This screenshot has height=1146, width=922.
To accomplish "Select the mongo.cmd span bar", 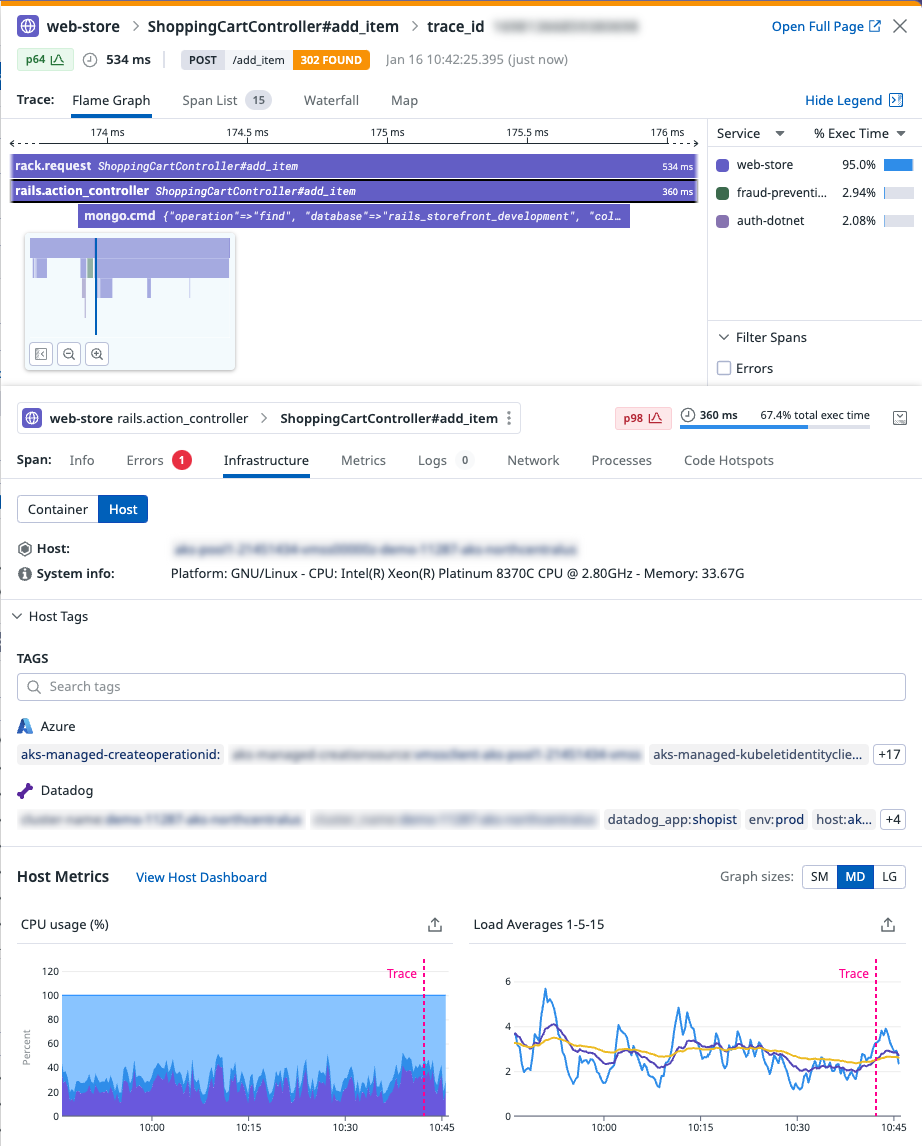I will tap(354, 216).
